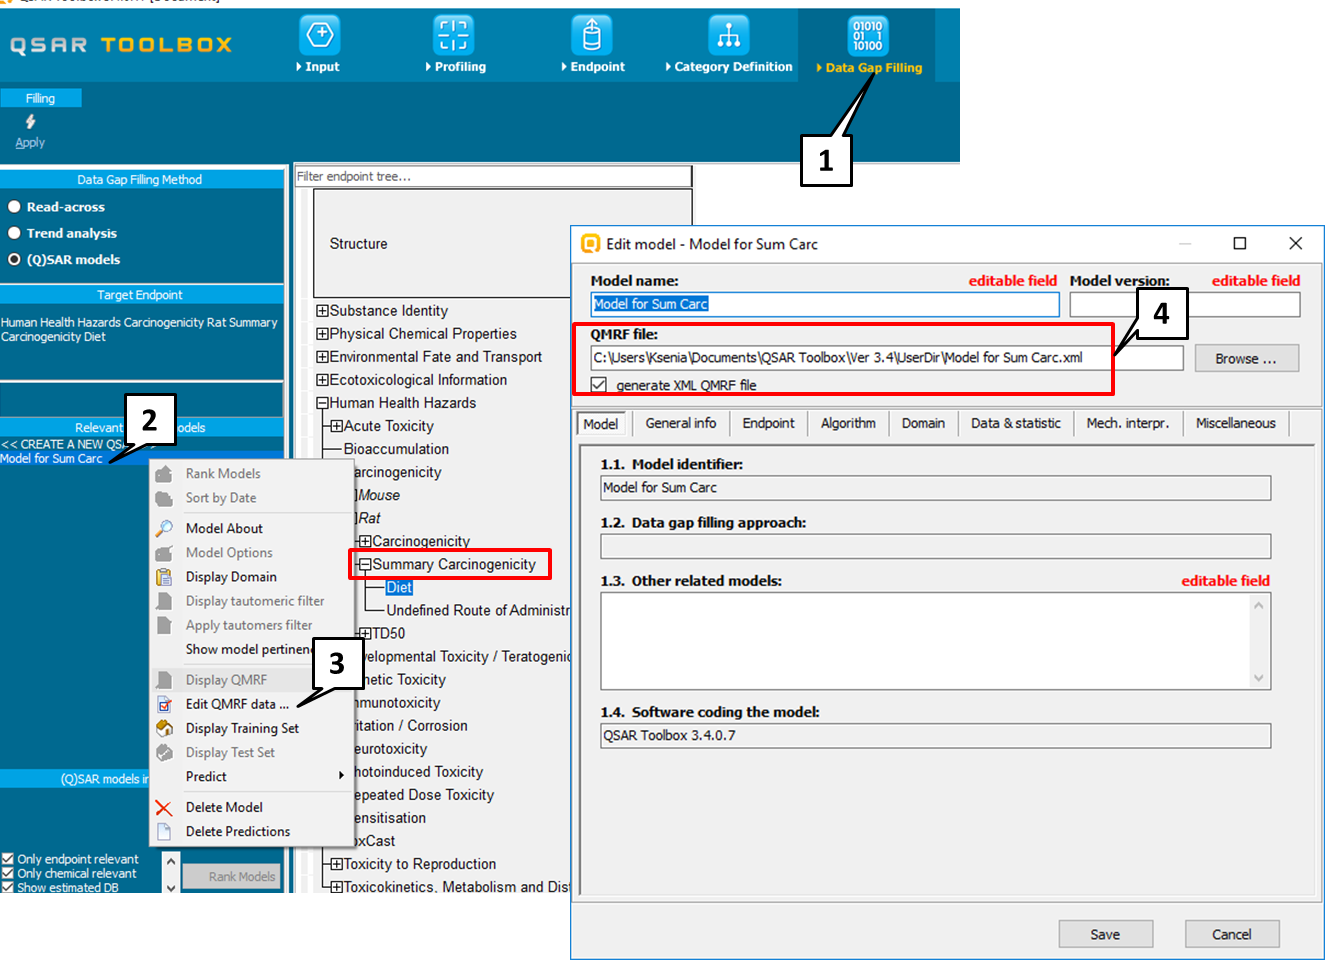Click the Filter endpoint tree field
1325x960 pixels.
(493, 176)
